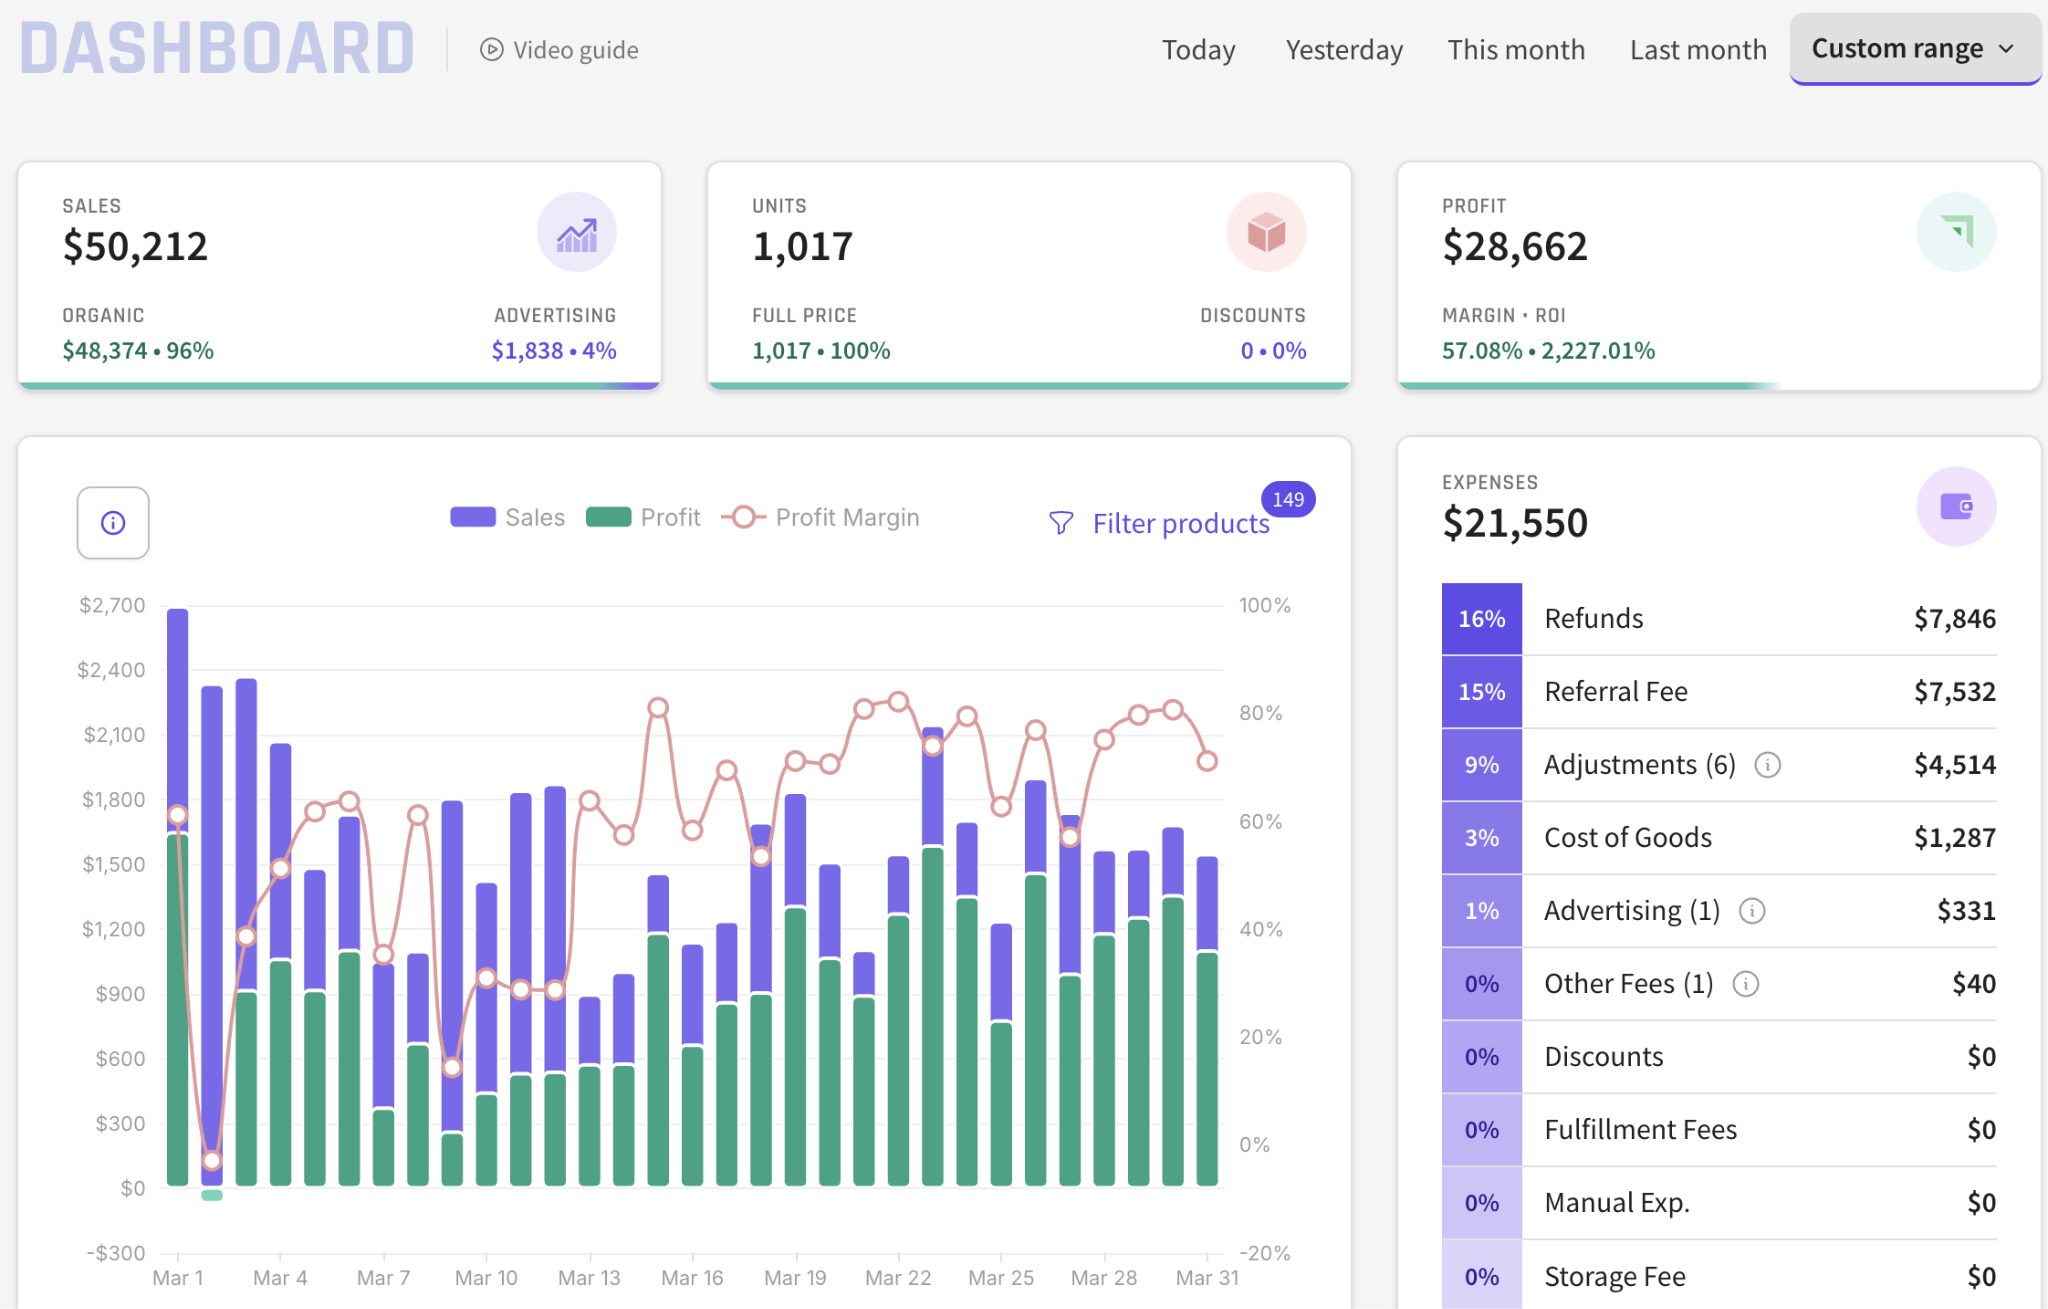This screenshot has height=1309, width=2048.
Task: Click the DASHBOARD heading
Action: (217, 48)
